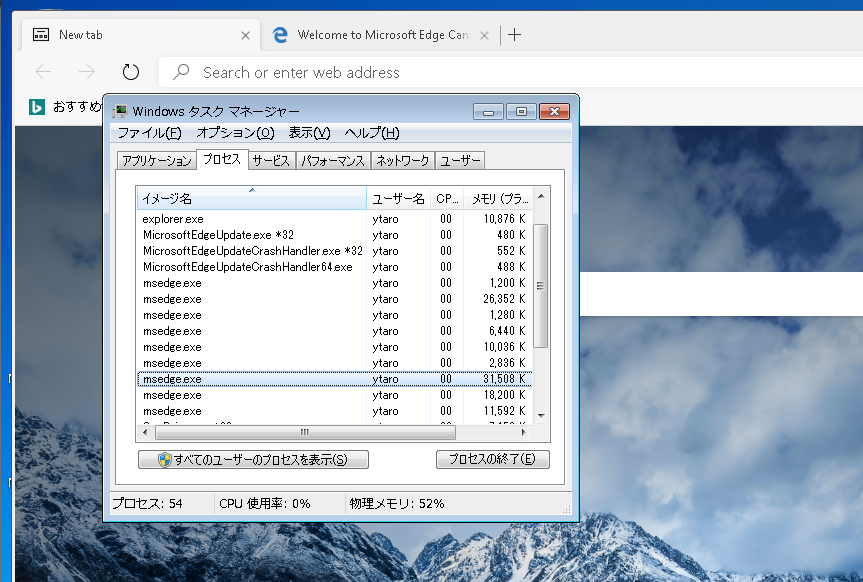Open a new Edge tab with plus
Screen dimensions: 863x582
pyautogui.click(x=514, y=35)
